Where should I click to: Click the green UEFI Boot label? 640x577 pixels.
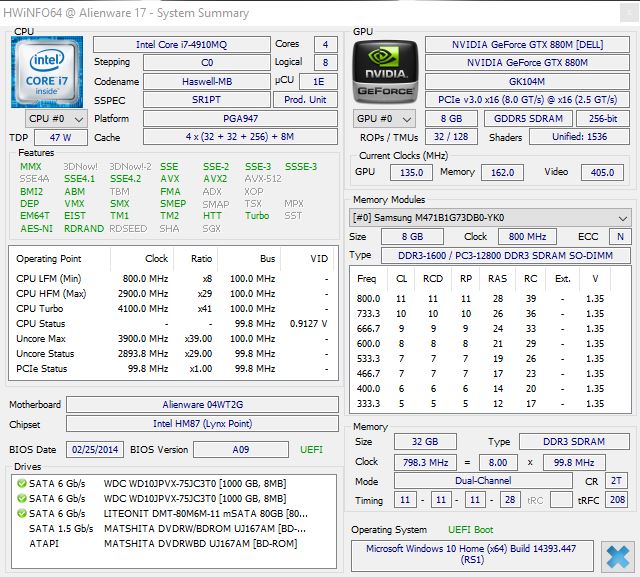pos(470,530)
